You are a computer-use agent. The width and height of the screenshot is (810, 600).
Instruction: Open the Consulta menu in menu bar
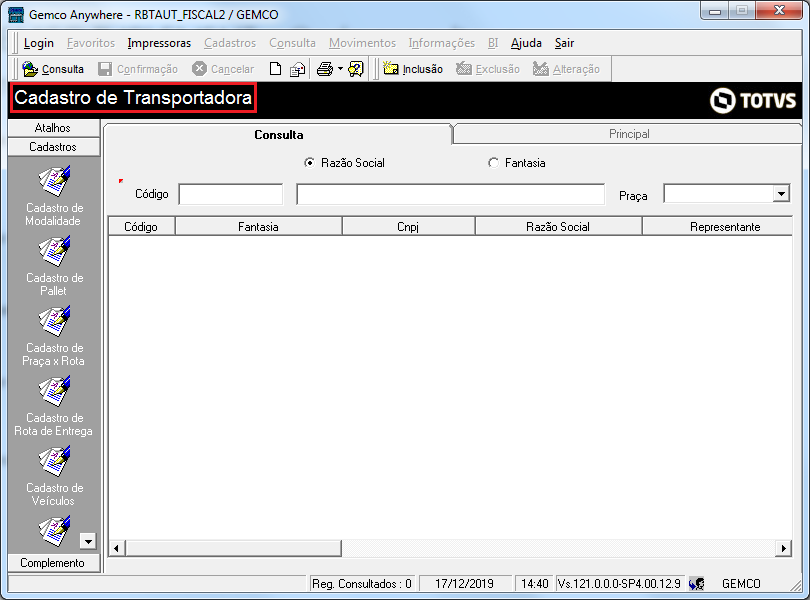[x=292, y=43]
